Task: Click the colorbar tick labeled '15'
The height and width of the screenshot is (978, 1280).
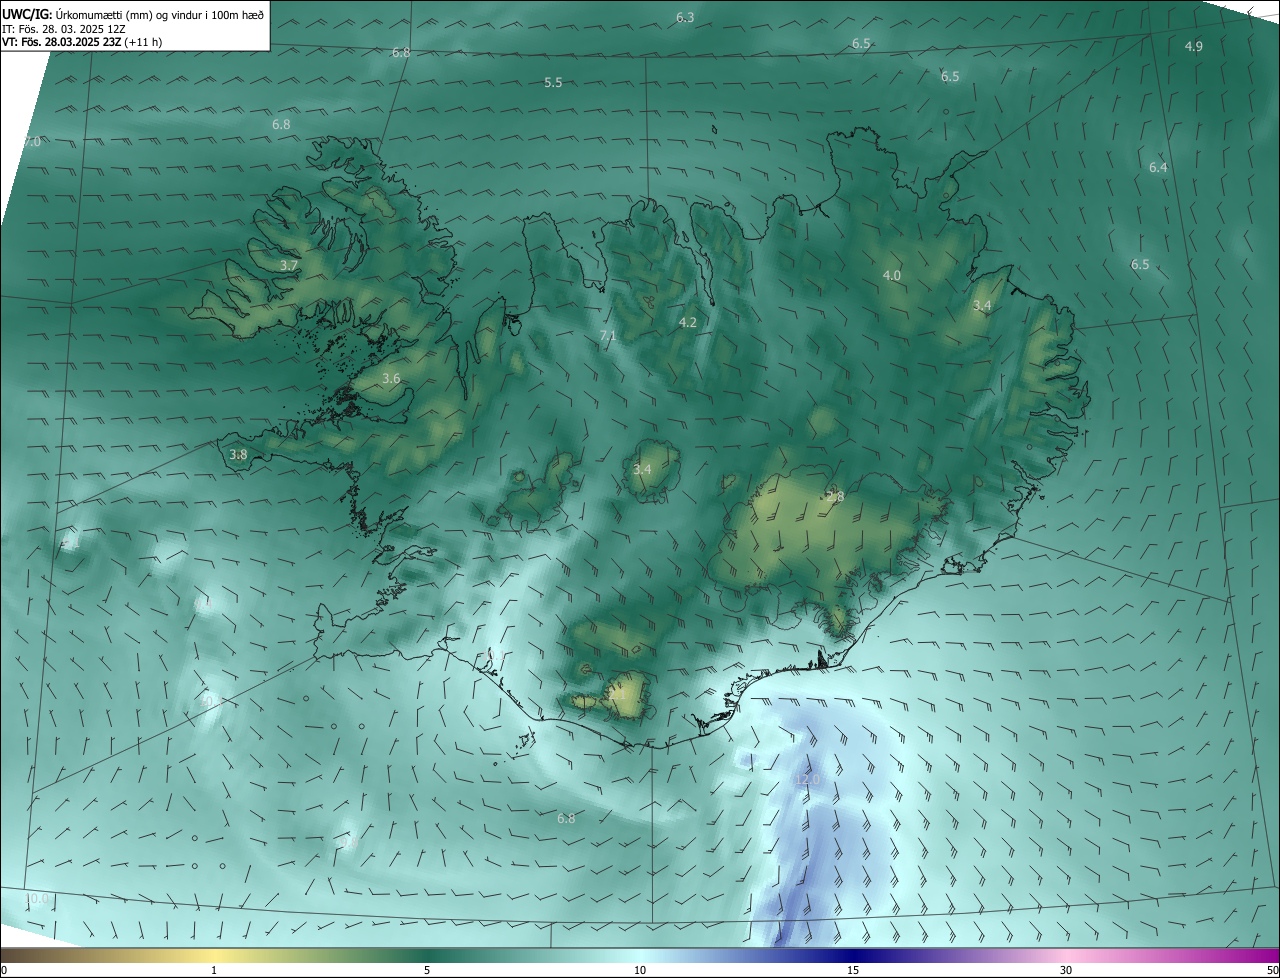Action: (x=853, y=970)
